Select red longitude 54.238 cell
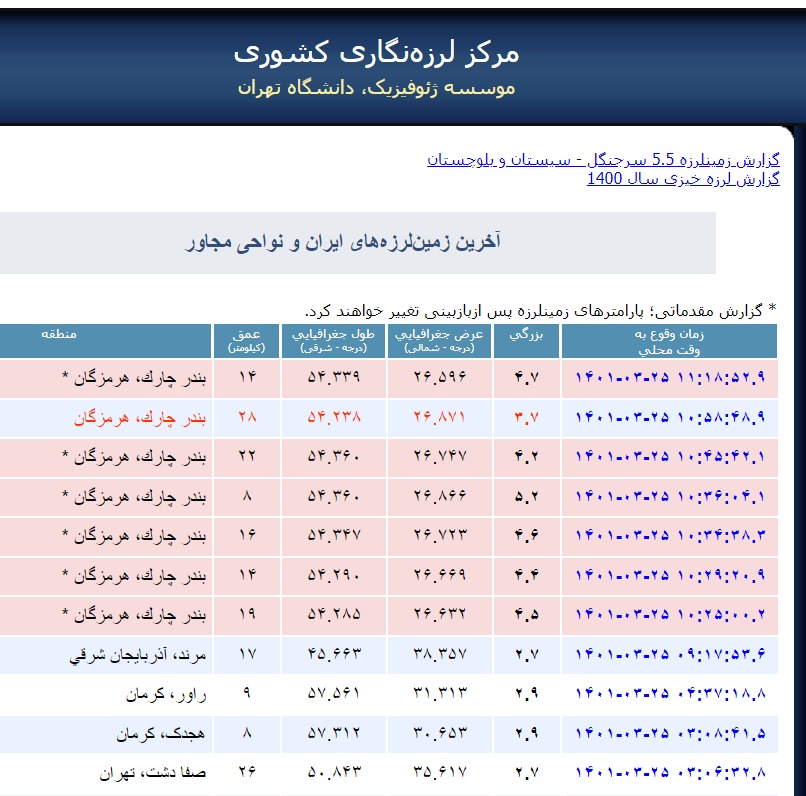 pyautogui.click(x=334, y=417)
